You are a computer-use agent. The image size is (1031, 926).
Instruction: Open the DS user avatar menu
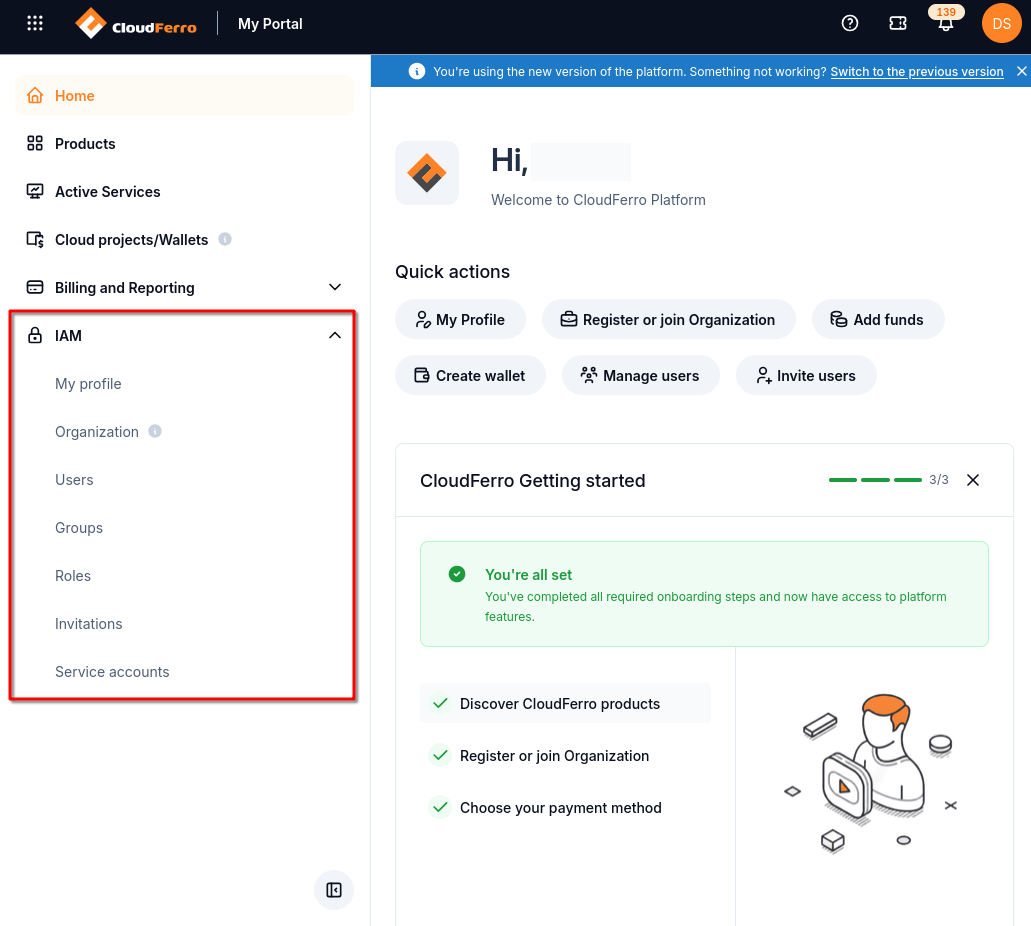1001,24
